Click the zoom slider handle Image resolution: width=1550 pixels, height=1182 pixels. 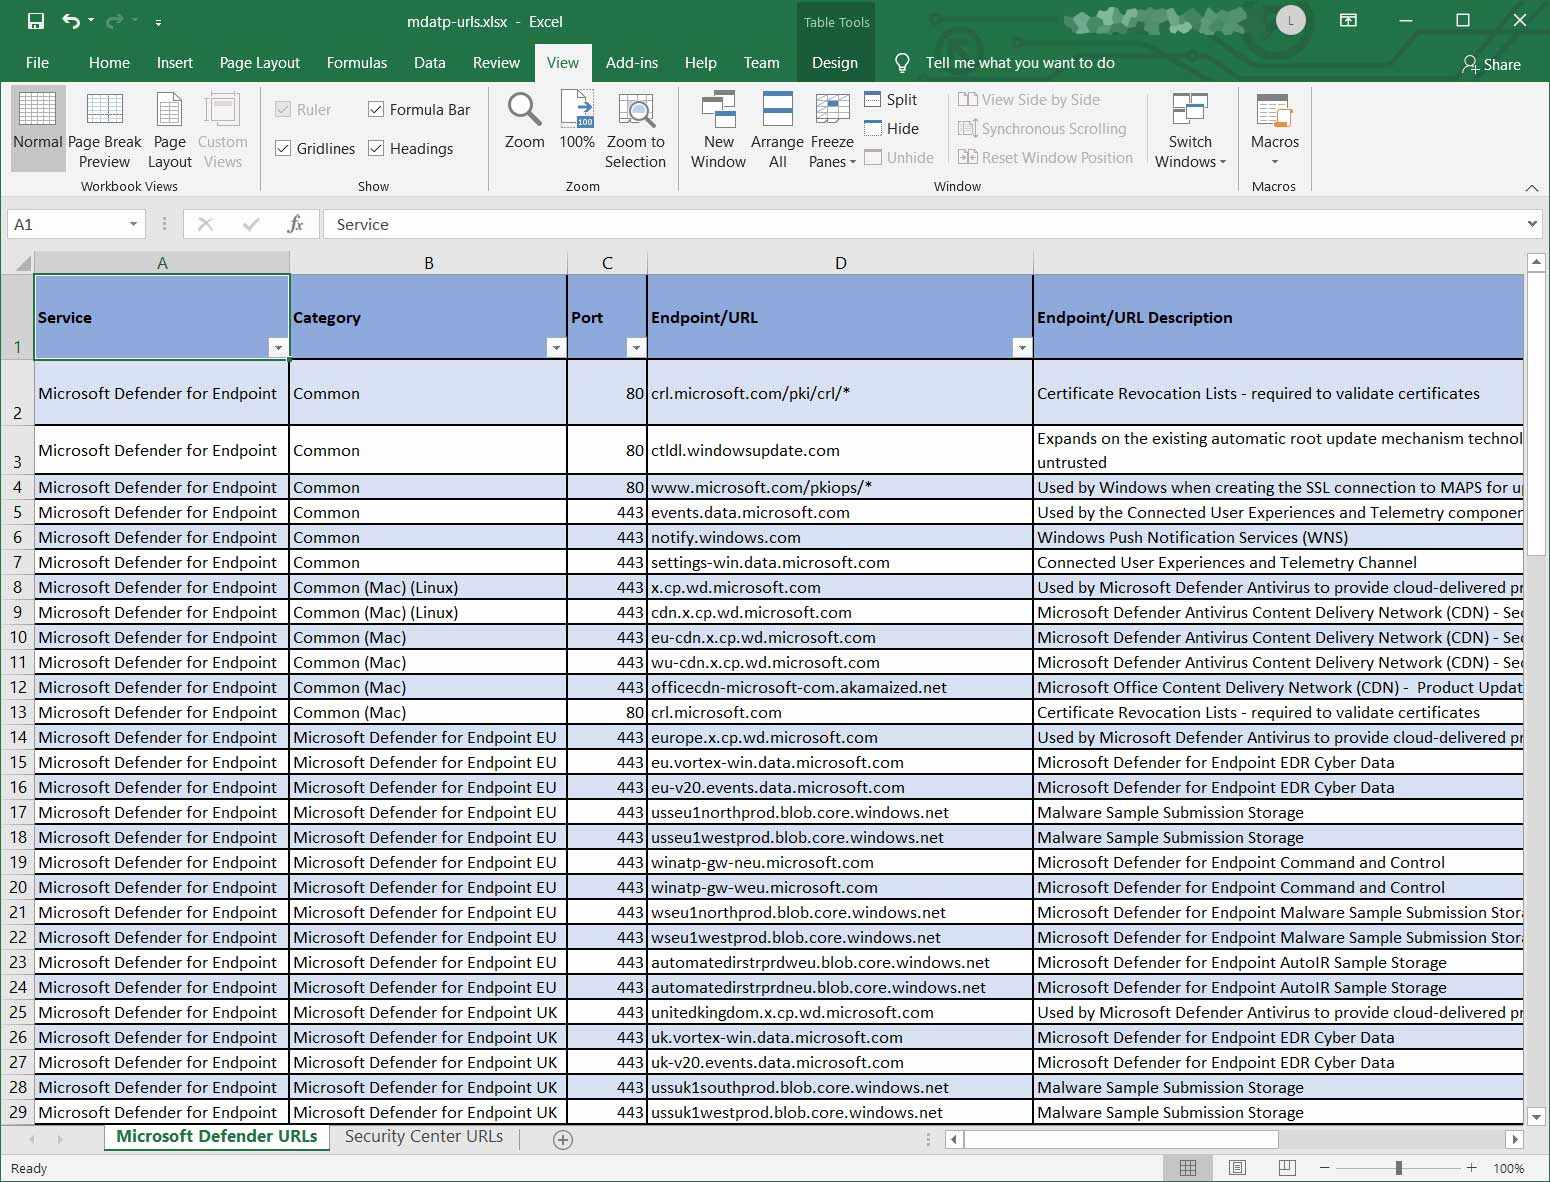pyautogui.click(x=1399, y=1168)
